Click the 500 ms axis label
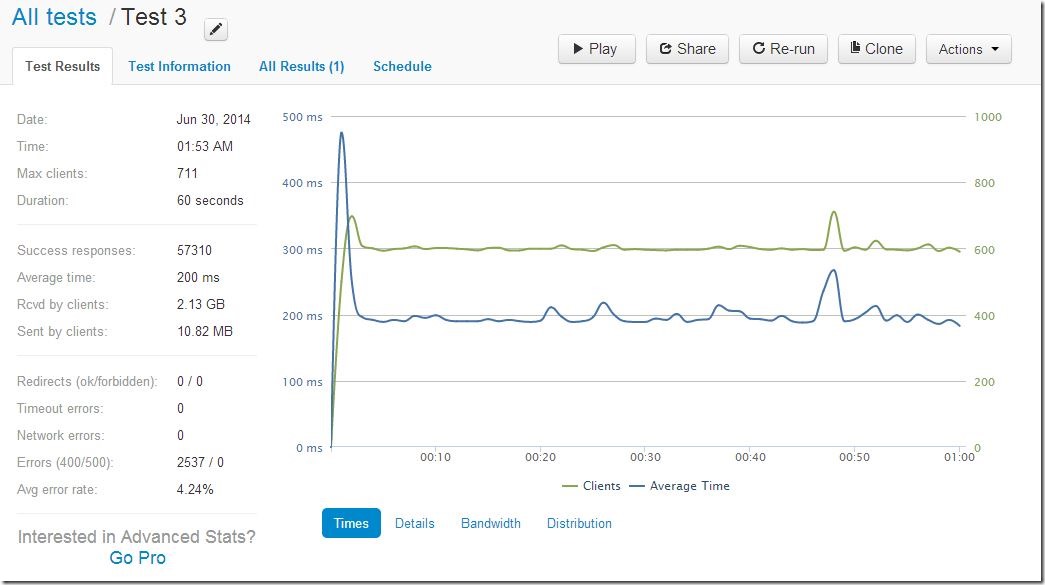Screen dimensions: 1045x585 point(302,117)
